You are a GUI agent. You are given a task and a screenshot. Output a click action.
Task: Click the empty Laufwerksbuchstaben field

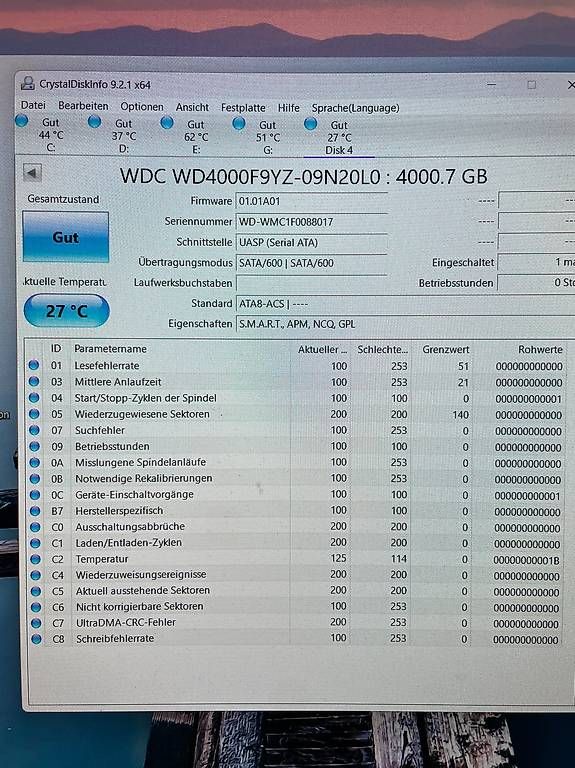pyautogui.click(x=311, y=283)
